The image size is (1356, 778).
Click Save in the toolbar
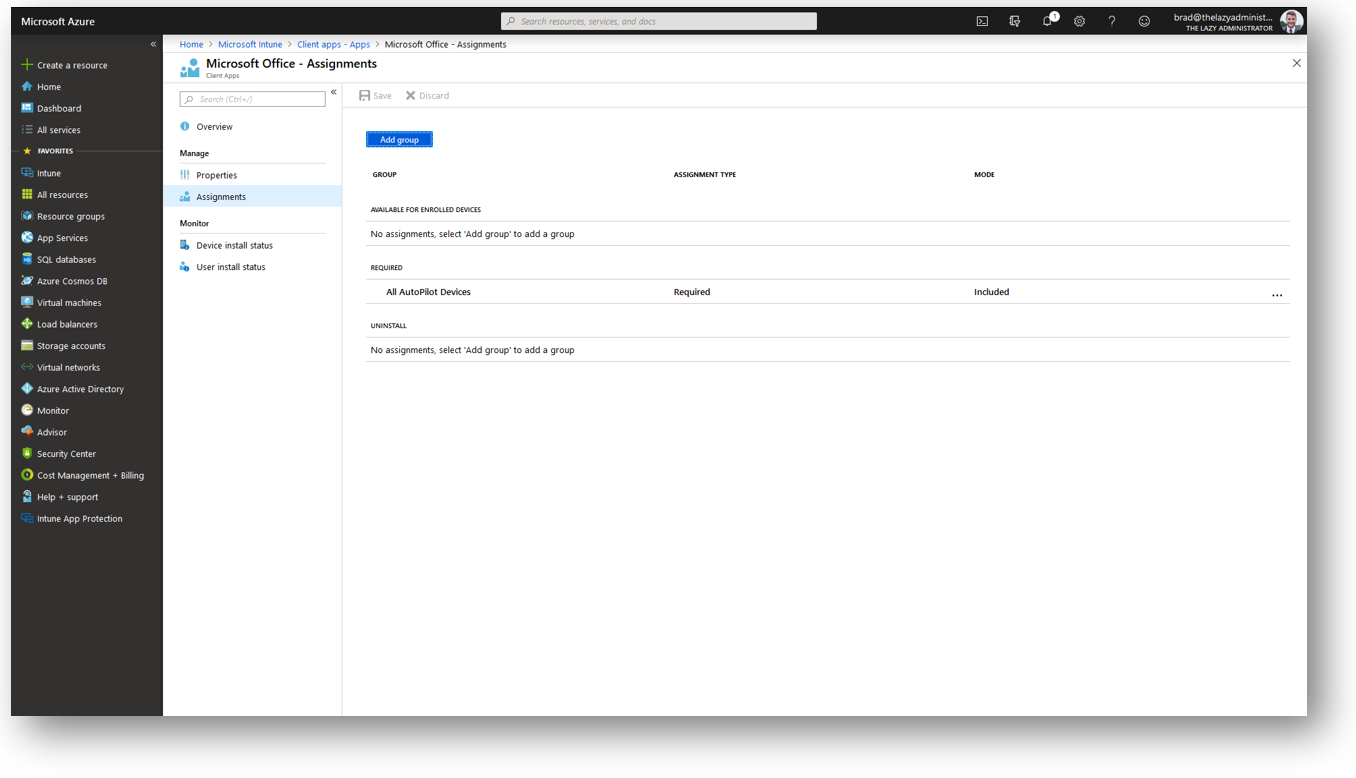coord(375,96)
